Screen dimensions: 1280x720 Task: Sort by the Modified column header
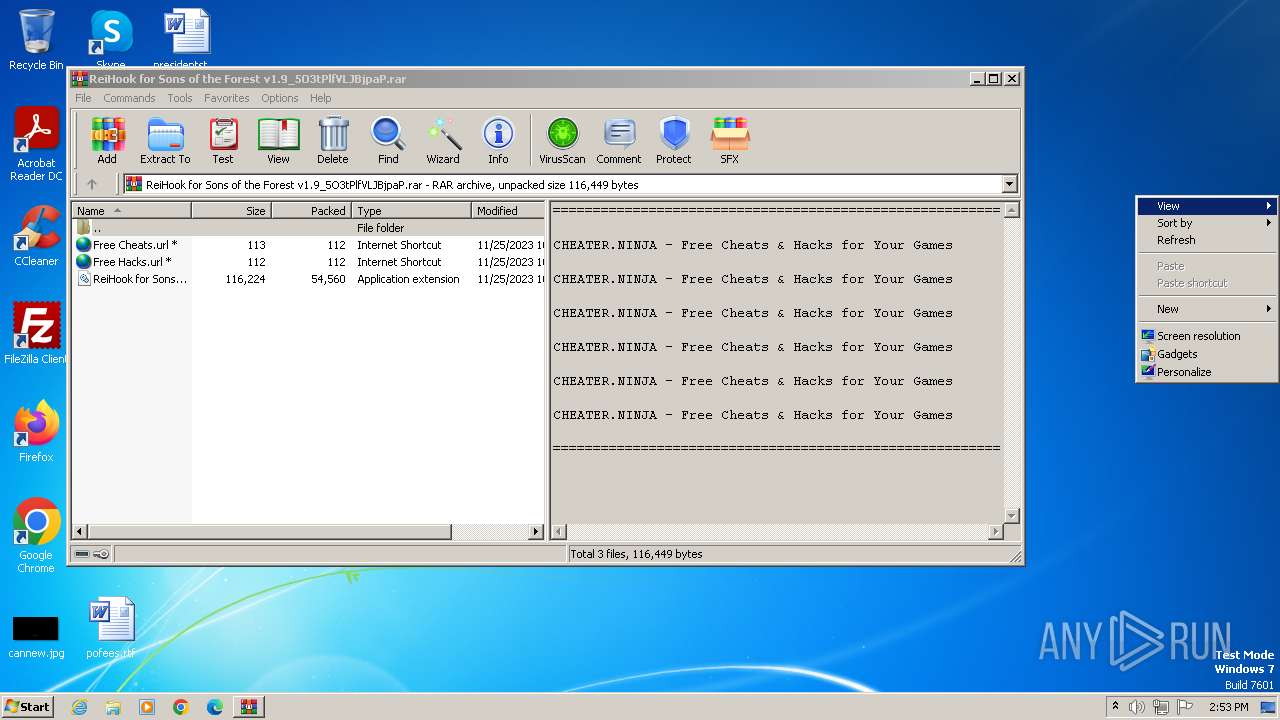click(x=508, y=211)
